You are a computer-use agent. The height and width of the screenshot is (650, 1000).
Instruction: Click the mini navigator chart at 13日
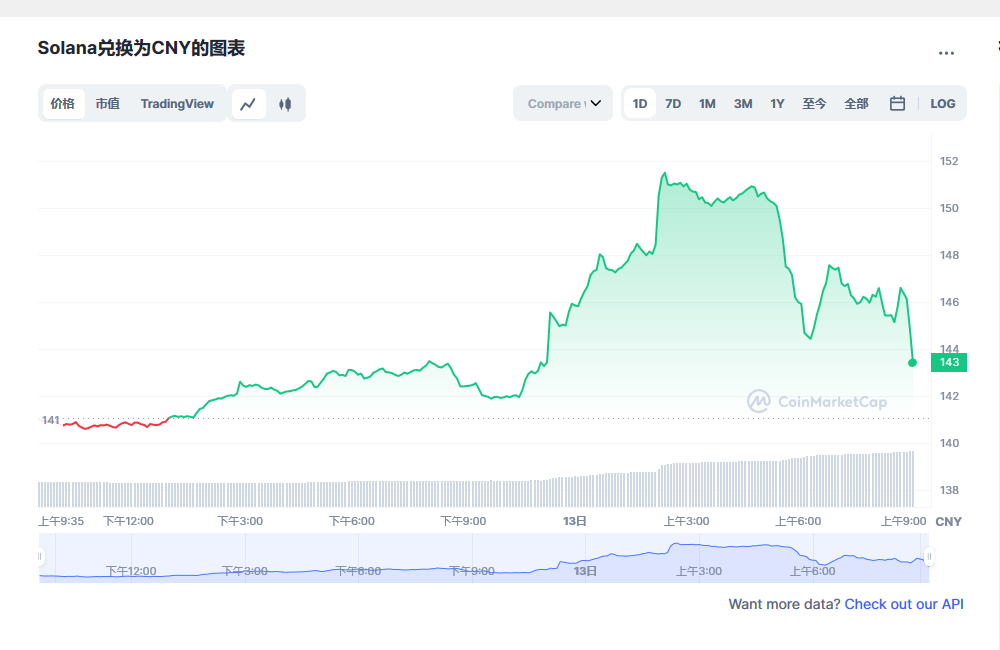tap(585, 571)
